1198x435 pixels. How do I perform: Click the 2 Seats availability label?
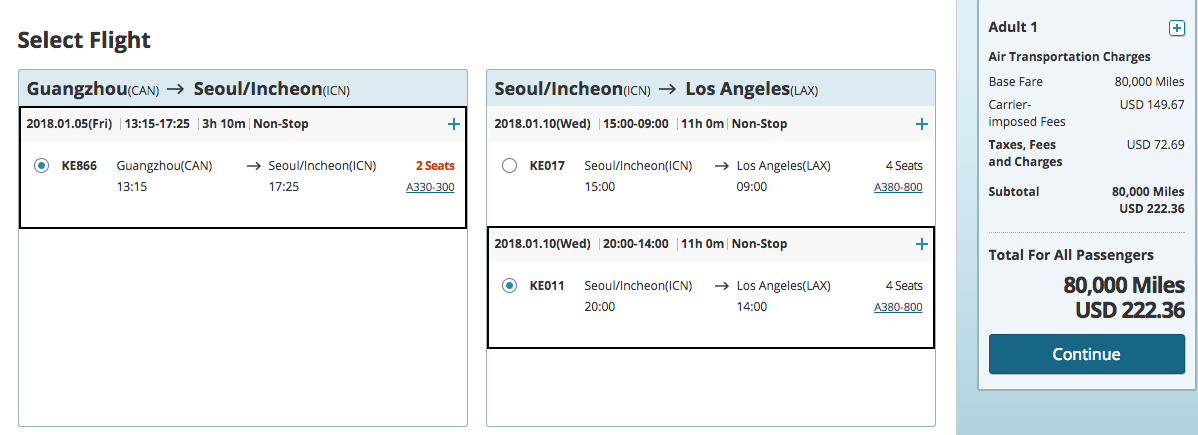[x=435, y=166]
